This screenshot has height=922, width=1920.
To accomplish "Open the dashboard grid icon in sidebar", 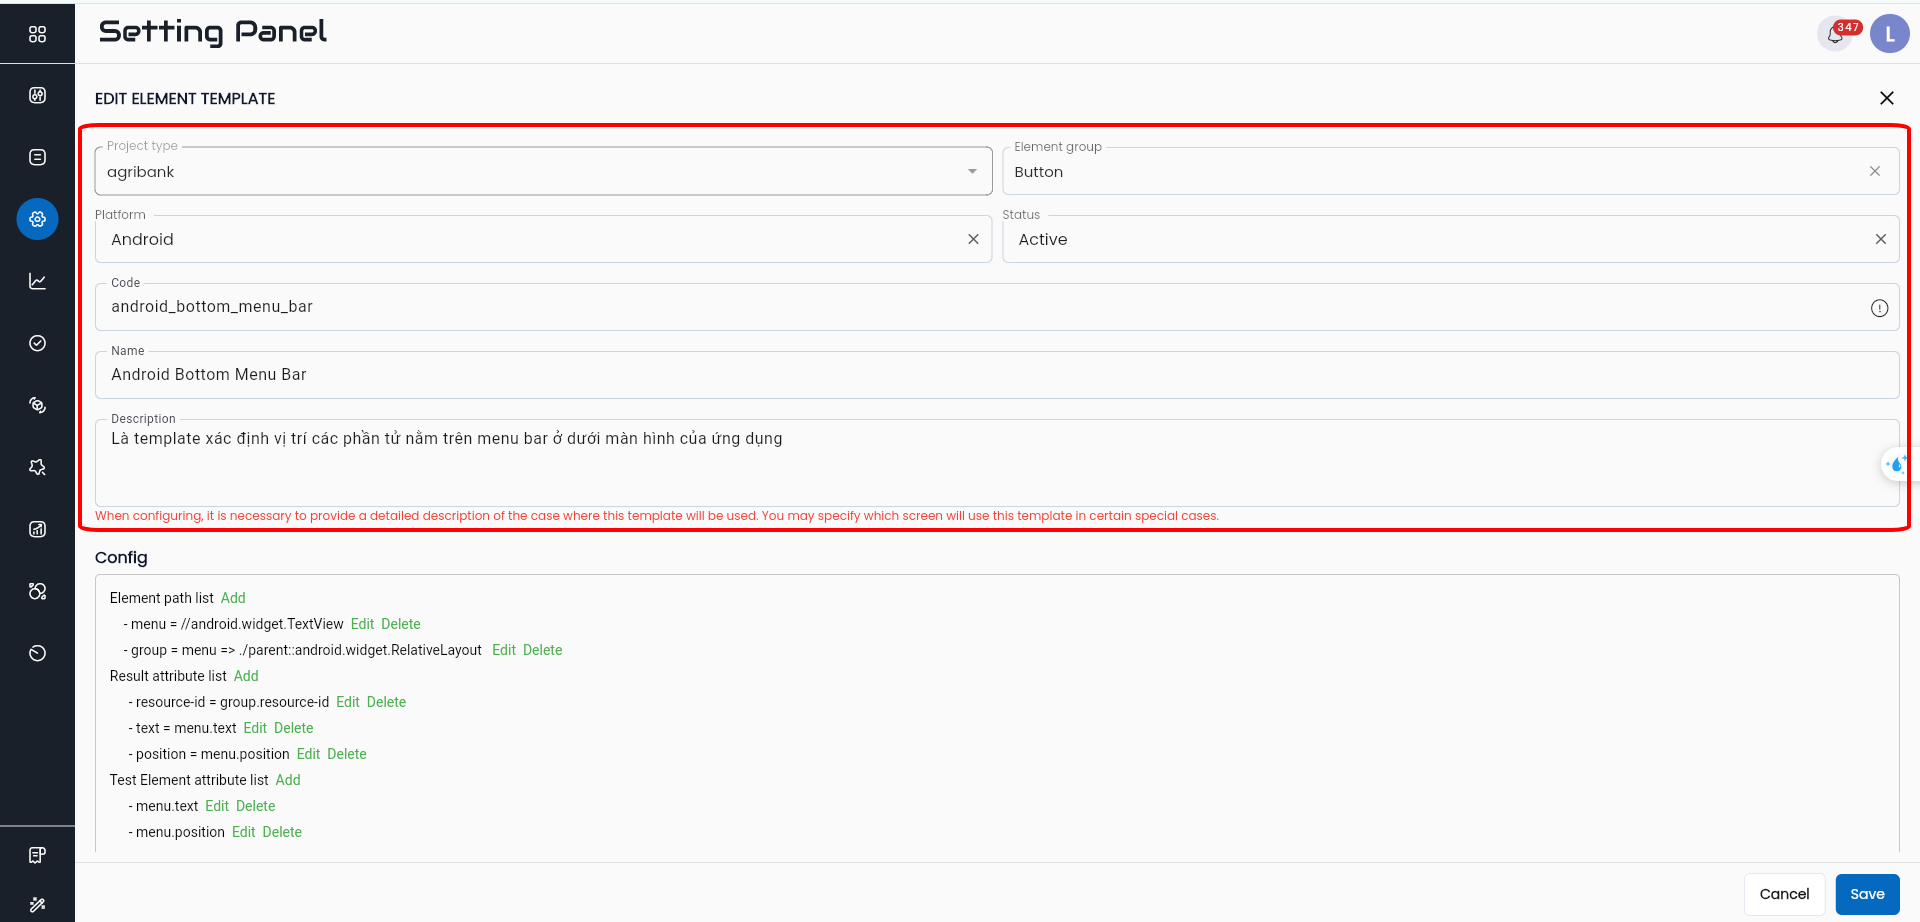I will click(x=37, y=34).
